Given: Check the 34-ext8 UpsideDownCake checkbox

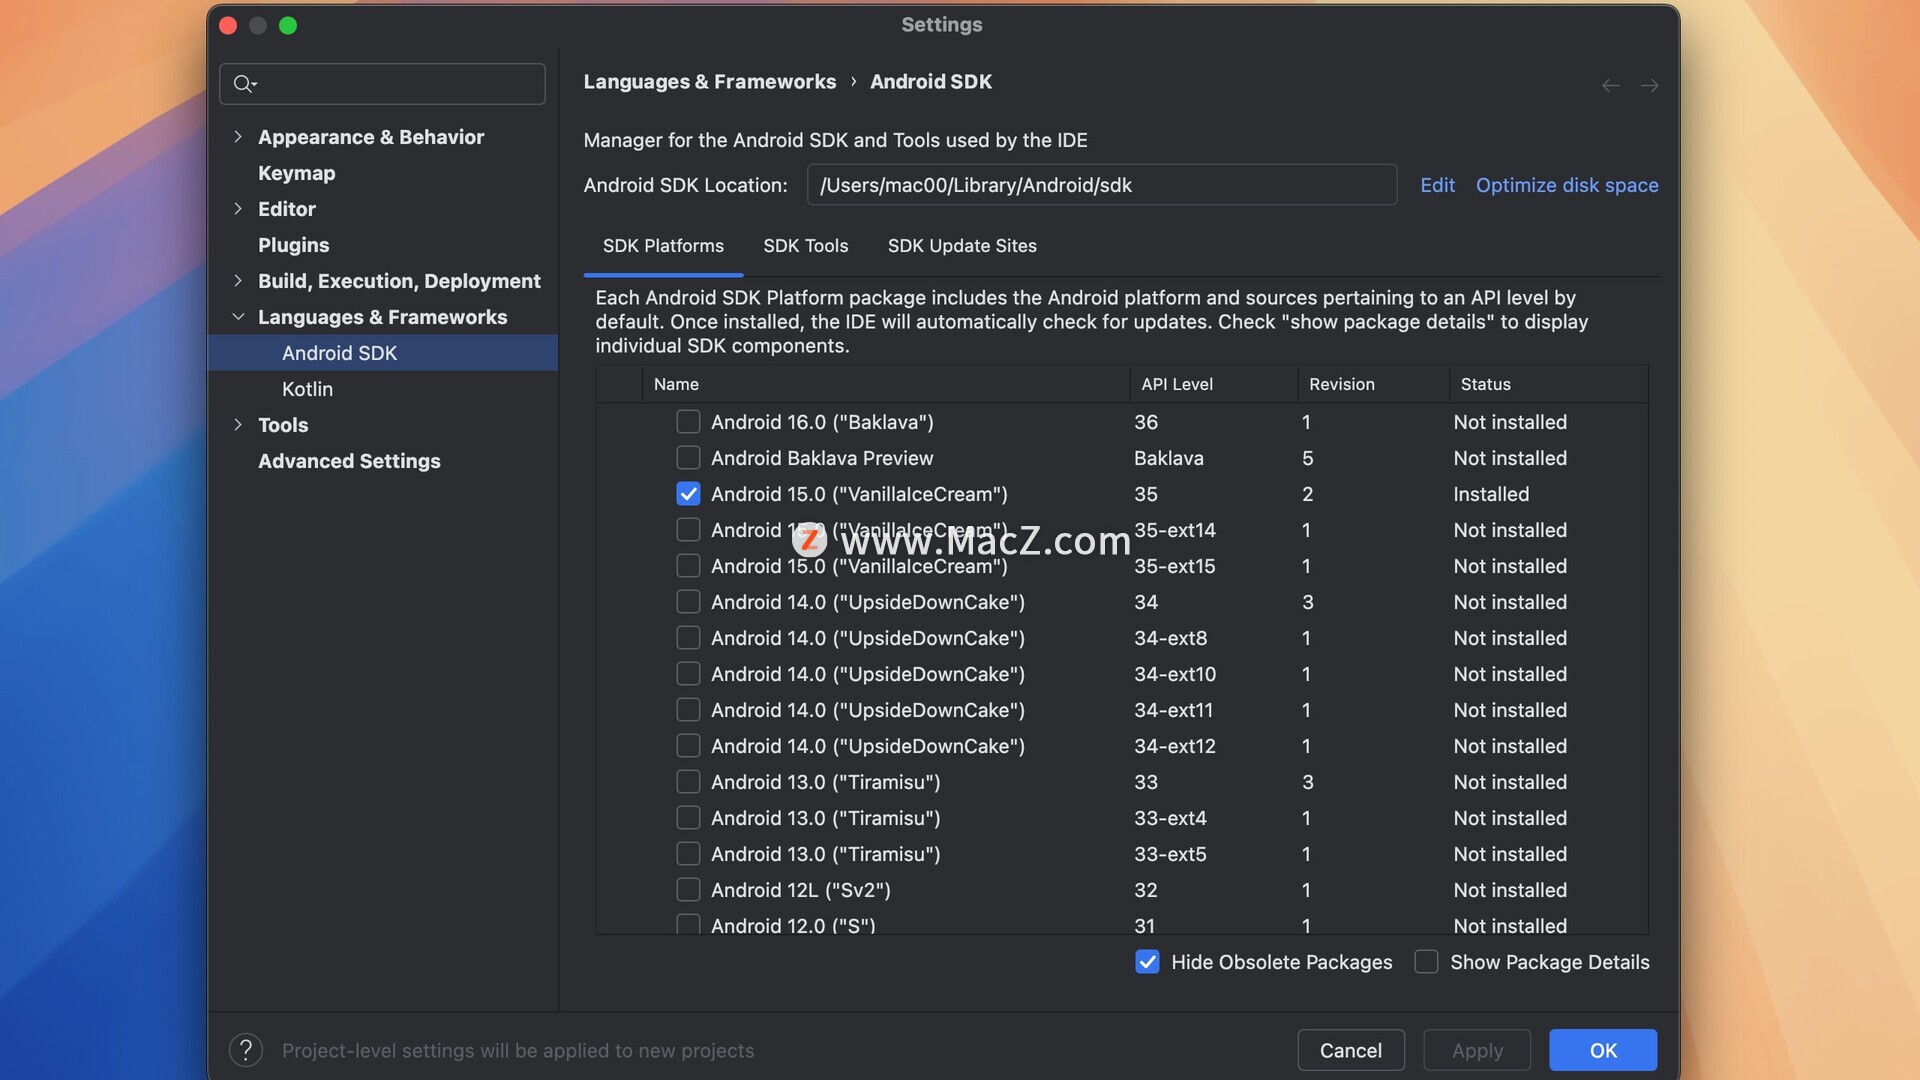Looking at the screenshot, I should pyautogui.click(x=688, y=638).
